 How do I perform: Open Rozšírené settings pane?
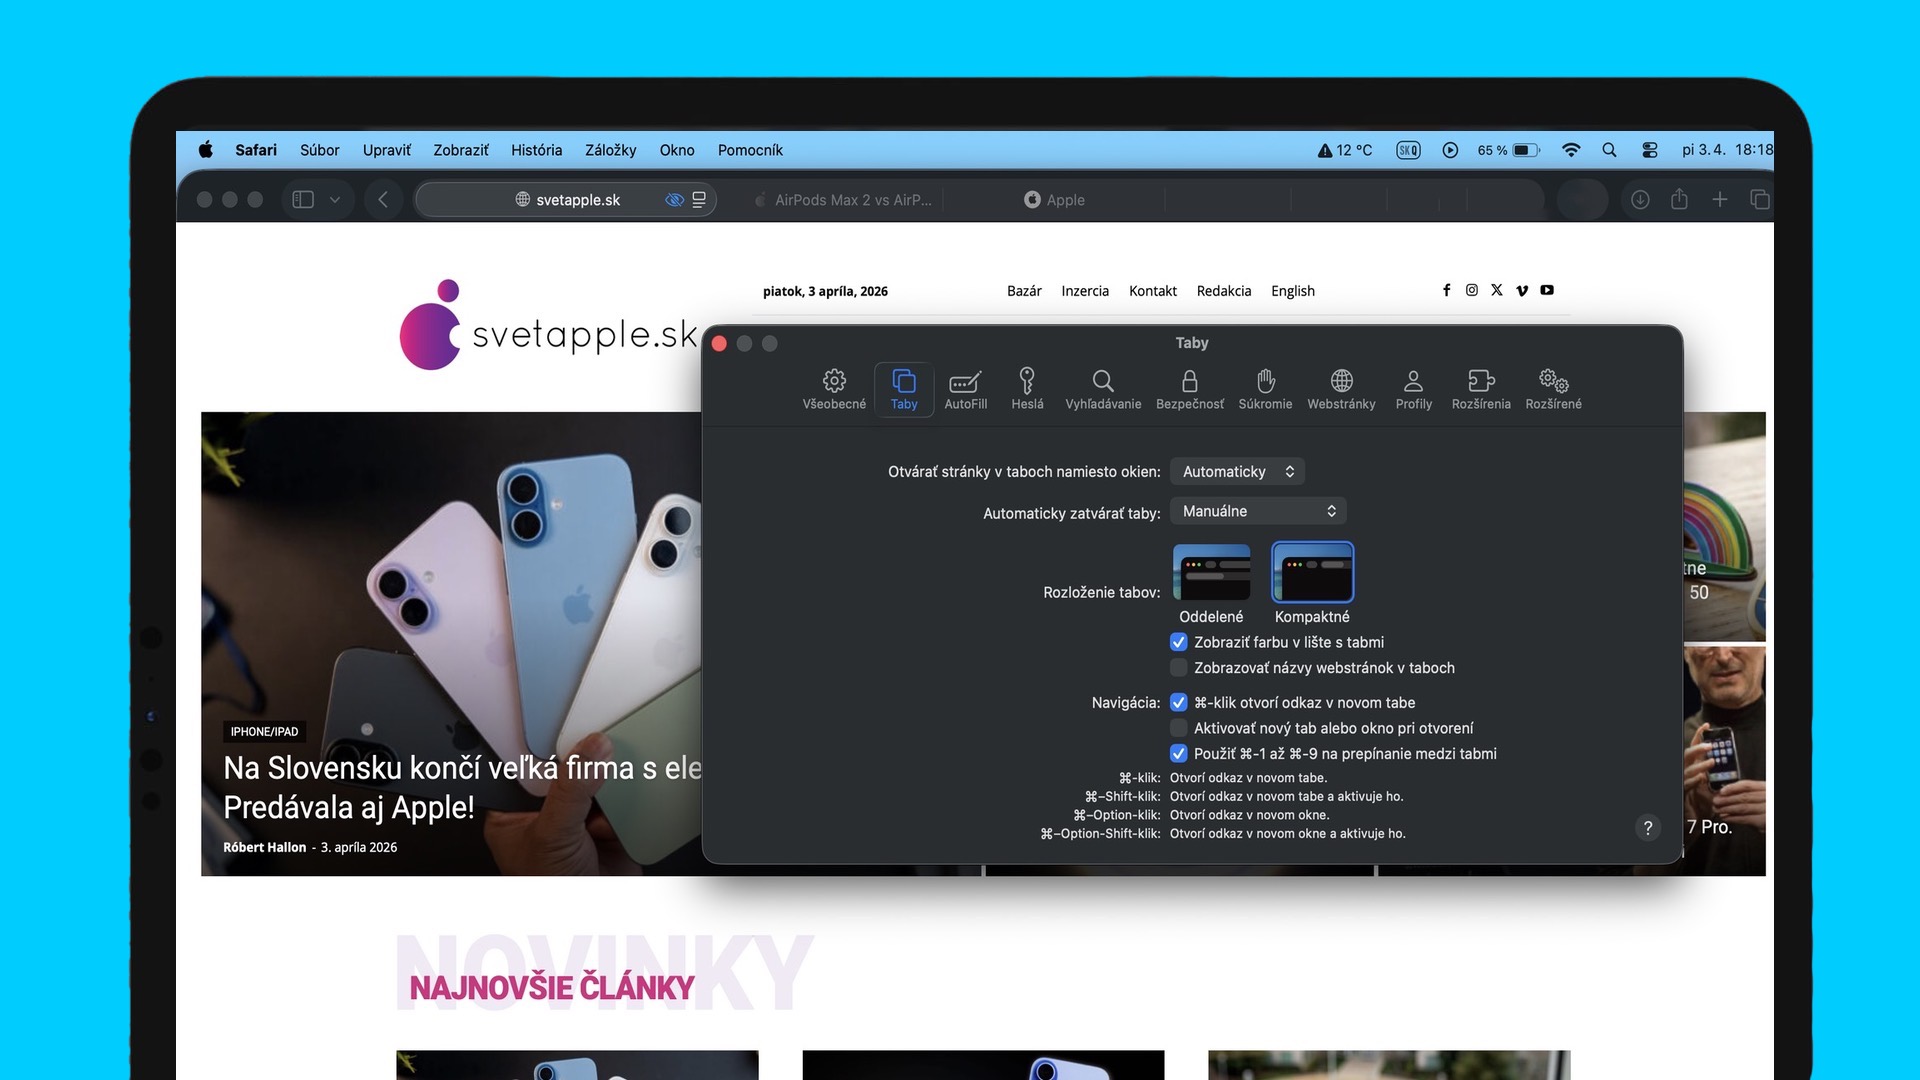pyautogui.click(x=1553, y=389)
